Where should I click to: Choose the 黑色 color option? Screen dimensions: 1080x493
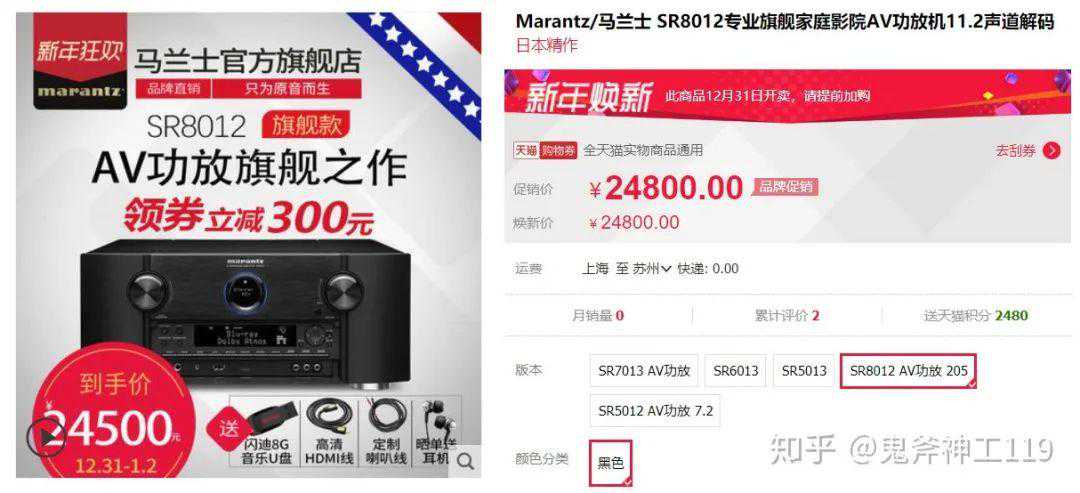610,463
